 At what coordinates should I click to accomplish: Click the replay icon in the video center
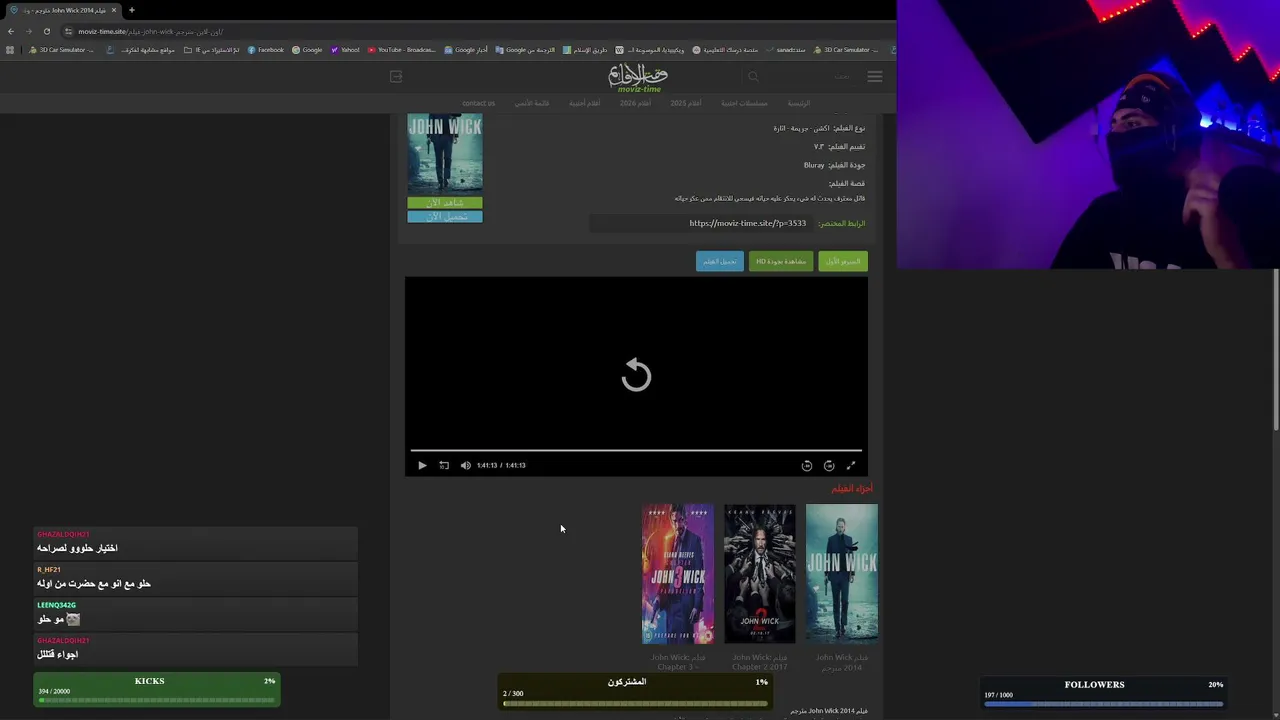click(636, 375)
